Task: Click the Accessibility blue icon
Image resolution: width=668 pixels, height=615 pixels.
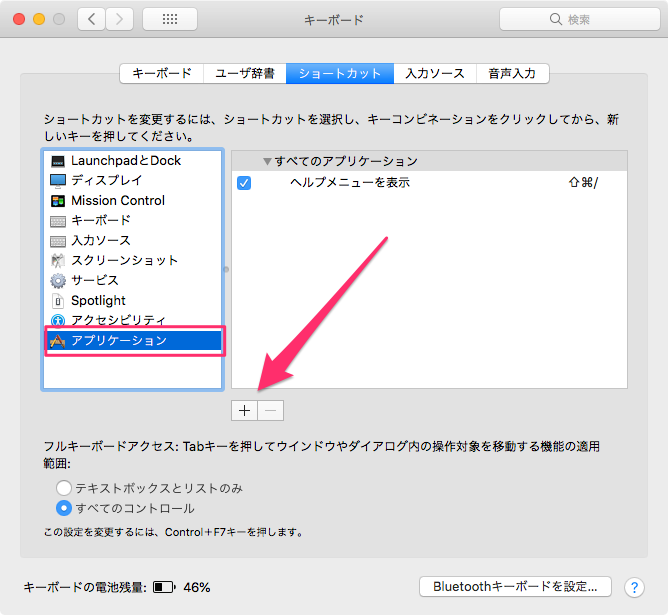Action: pyautogui.click(x=58, y=320)
